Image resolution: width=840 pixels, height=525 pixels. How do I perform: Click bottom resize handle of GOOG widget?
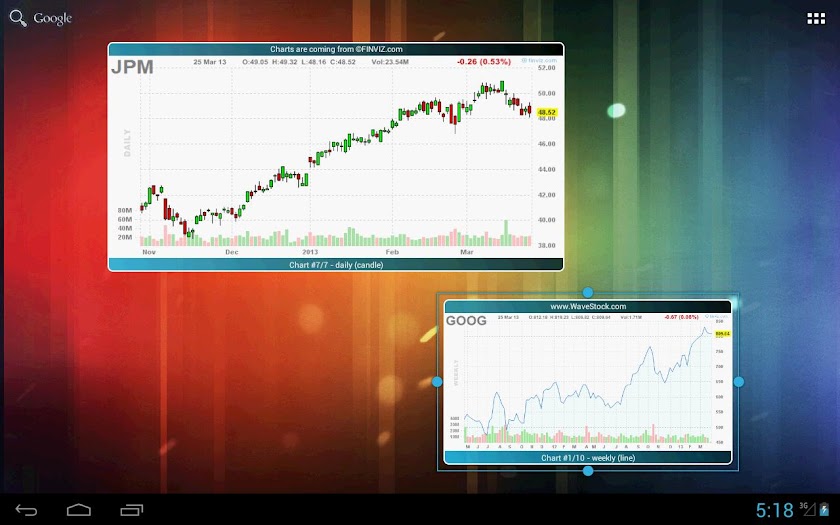[x=588, y=471]
